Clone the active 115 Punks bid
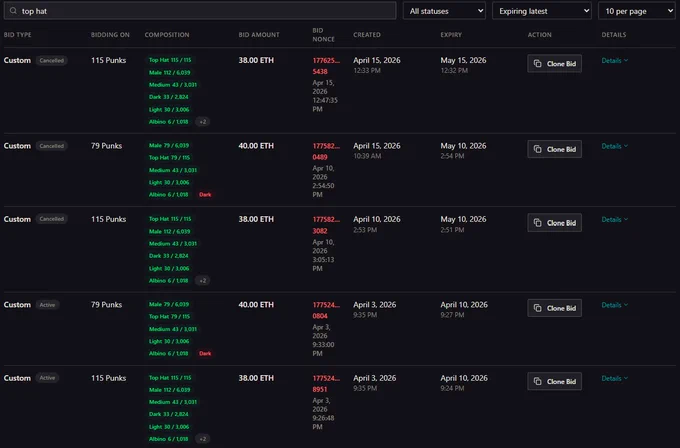The width and height of the screenshot is (680, 448). coord(554,382)
